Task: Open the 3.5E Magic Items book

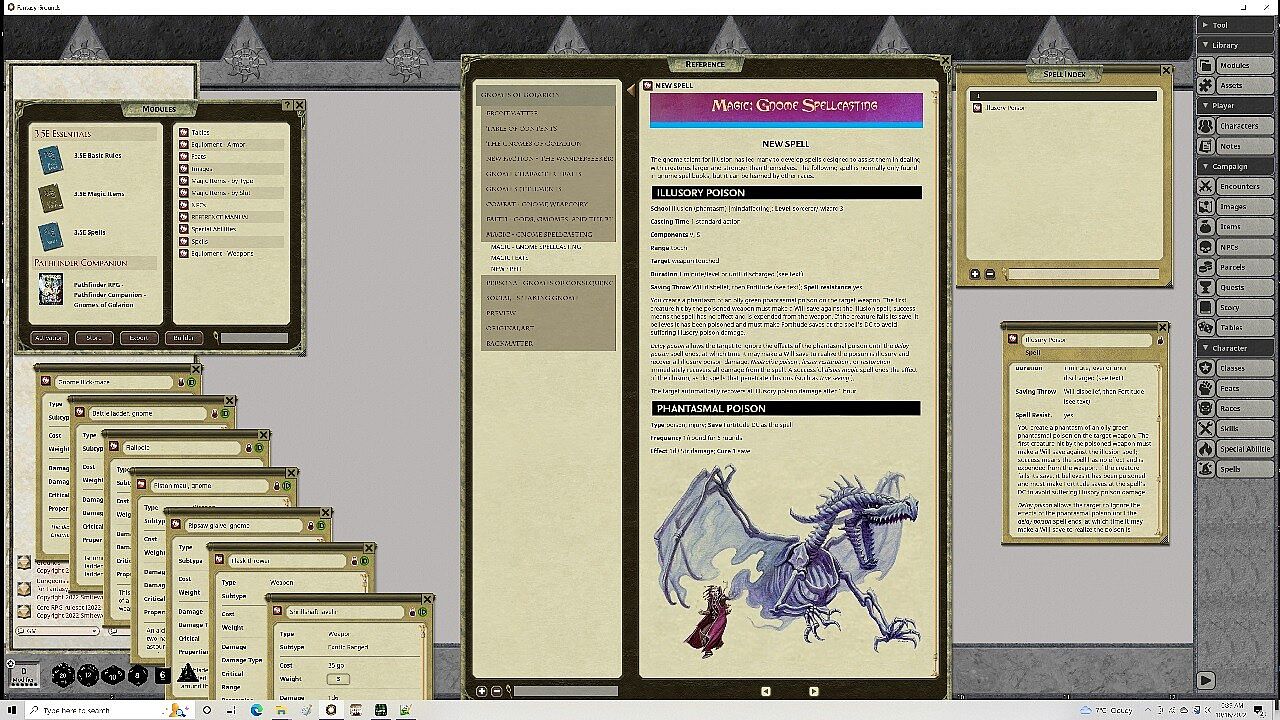Action: coord(50,196)
